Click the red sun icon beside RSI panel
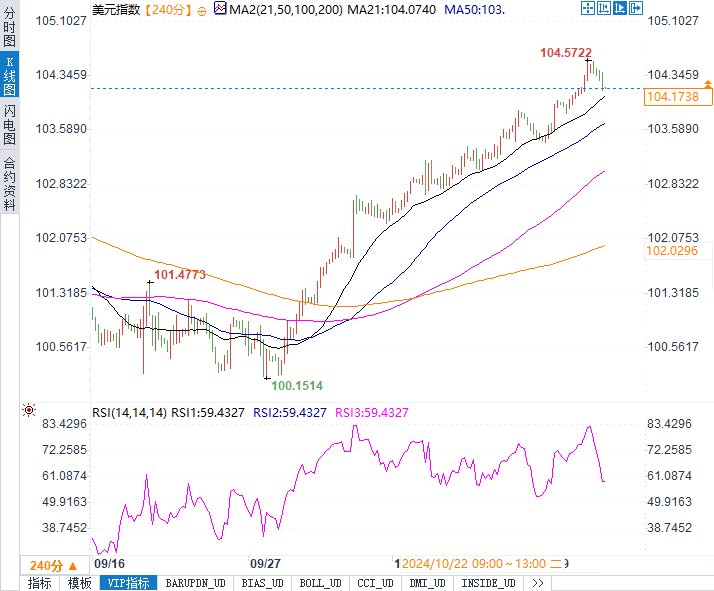The height and width of the screenshot is (591, 714). coord(29,410)
